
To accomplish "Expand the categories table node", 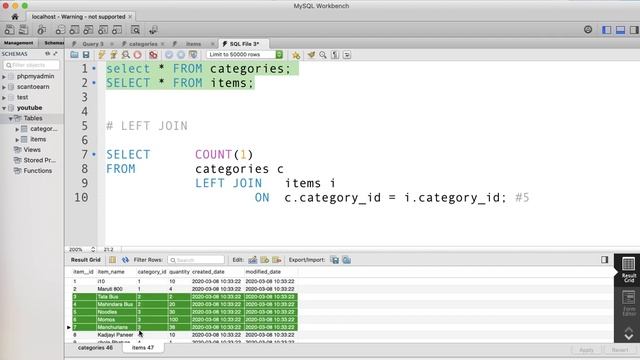I will point(17,129).
